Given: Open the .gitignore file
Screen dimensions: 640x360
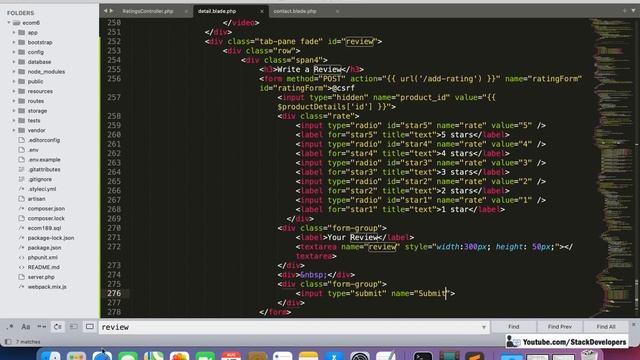Looking at the screenshot, I should click(40, 179).
